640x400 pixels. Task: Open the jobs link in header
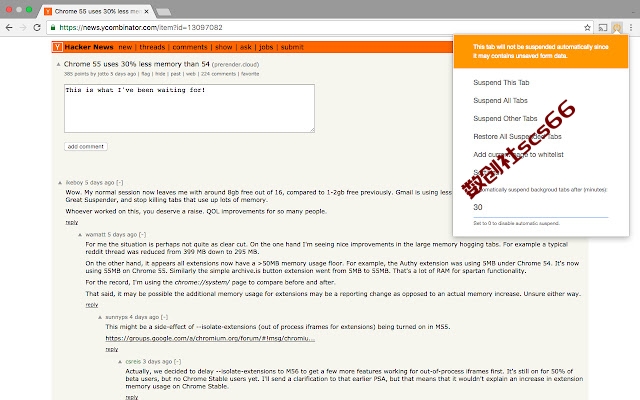[266, 47]
